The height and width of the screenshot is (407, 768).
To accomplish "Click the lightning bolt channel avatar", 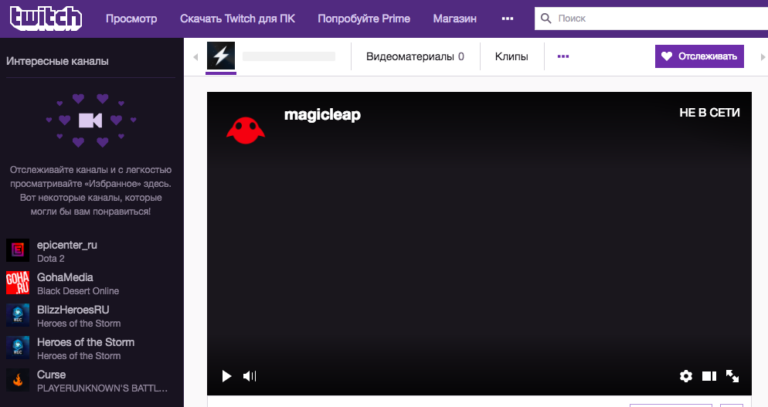I will pyautogui.click(x=221, y=56).
